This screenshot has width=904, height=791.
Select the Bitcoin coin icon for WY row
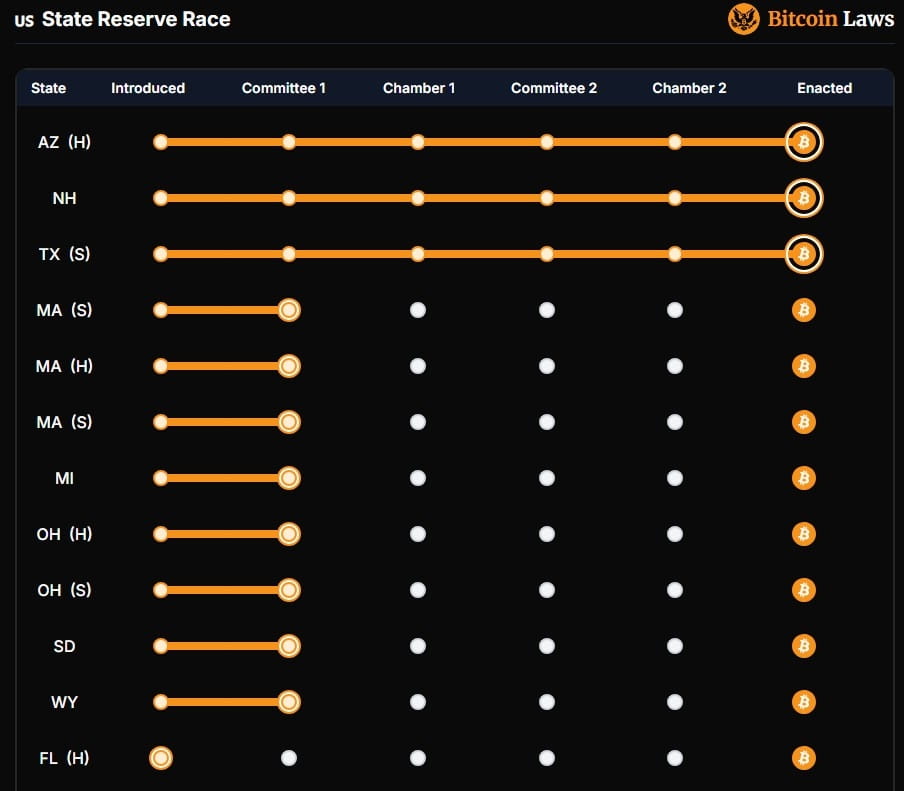[803, 702]
